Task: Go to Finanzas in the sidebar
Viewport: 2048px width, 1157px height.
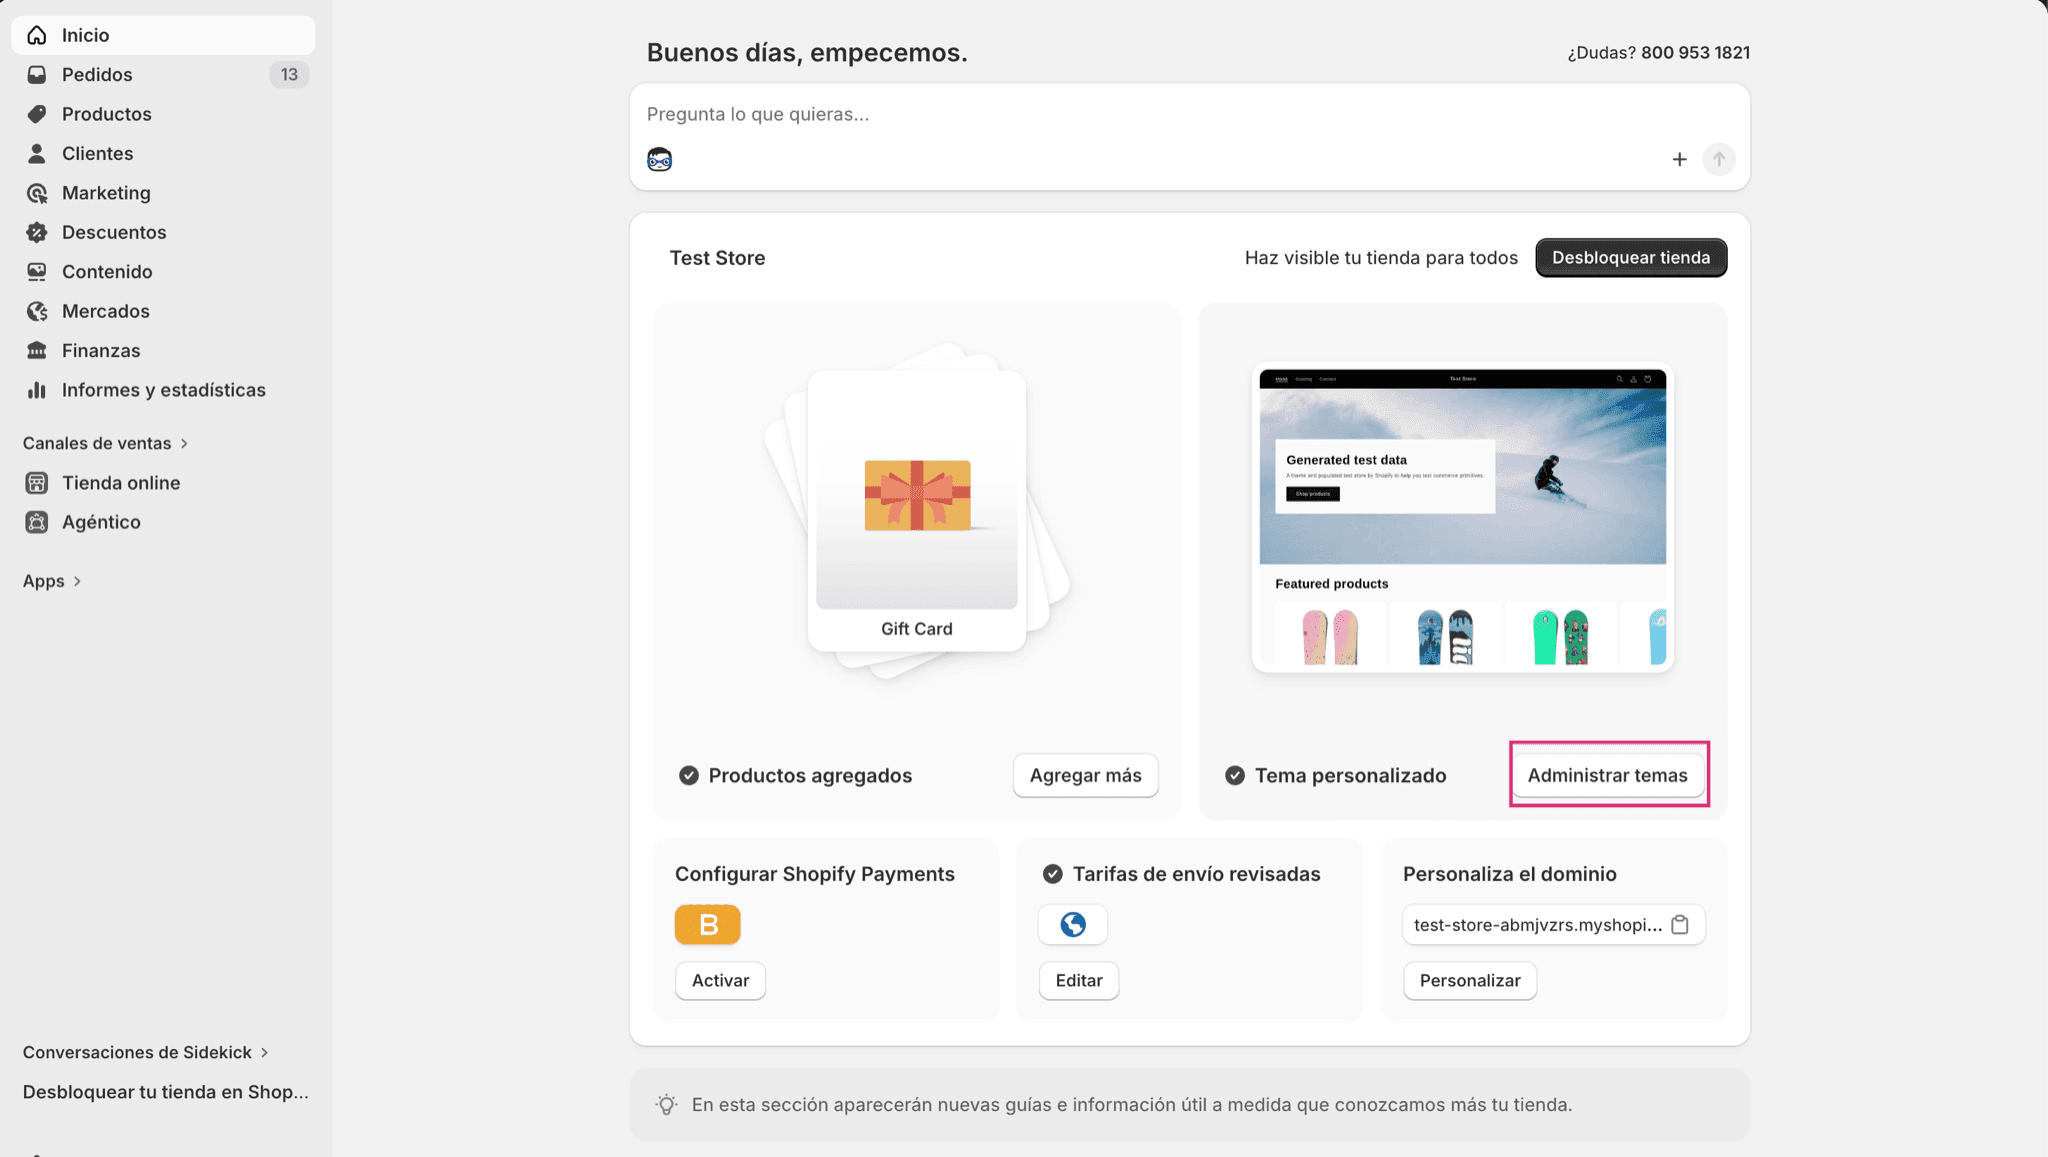Action: [164, 350]
